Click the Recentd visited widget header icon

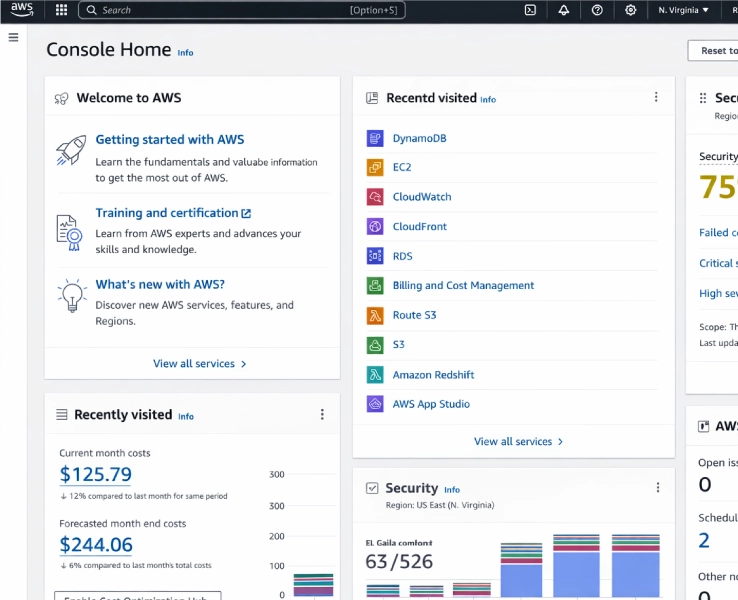click(x=372, y=98)
